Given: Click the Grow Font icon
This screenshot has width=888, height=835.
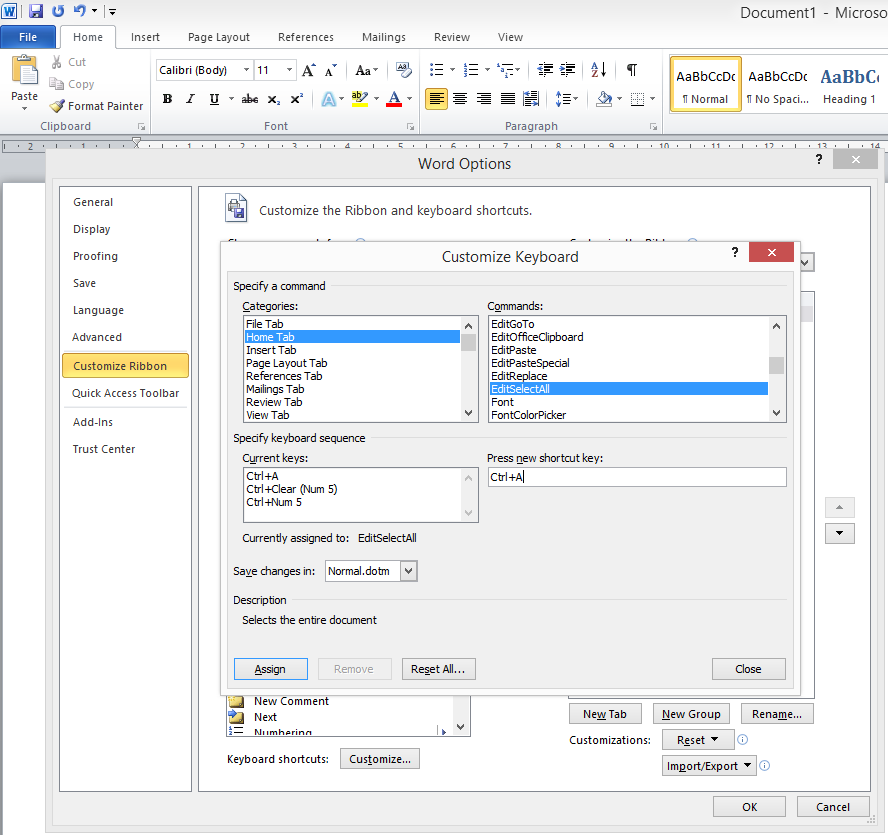Looking at the screenshot, I should coord(309,70).
